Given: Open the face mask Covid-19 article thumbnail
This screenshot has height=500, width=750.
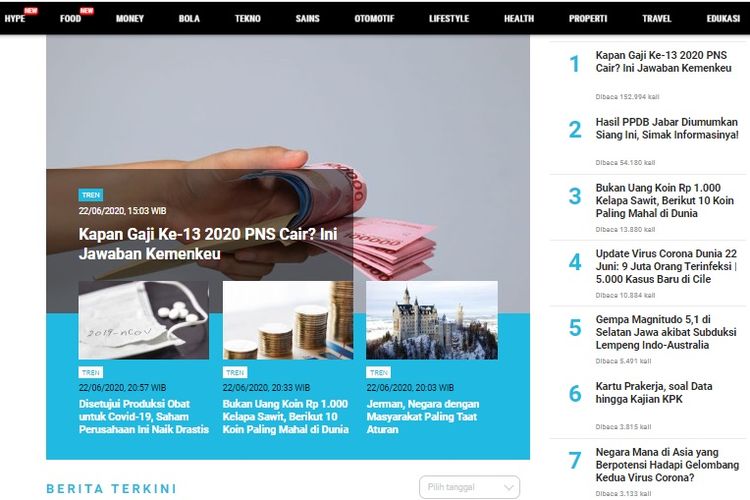Looking at the screenshot, I should coord(143,320).
